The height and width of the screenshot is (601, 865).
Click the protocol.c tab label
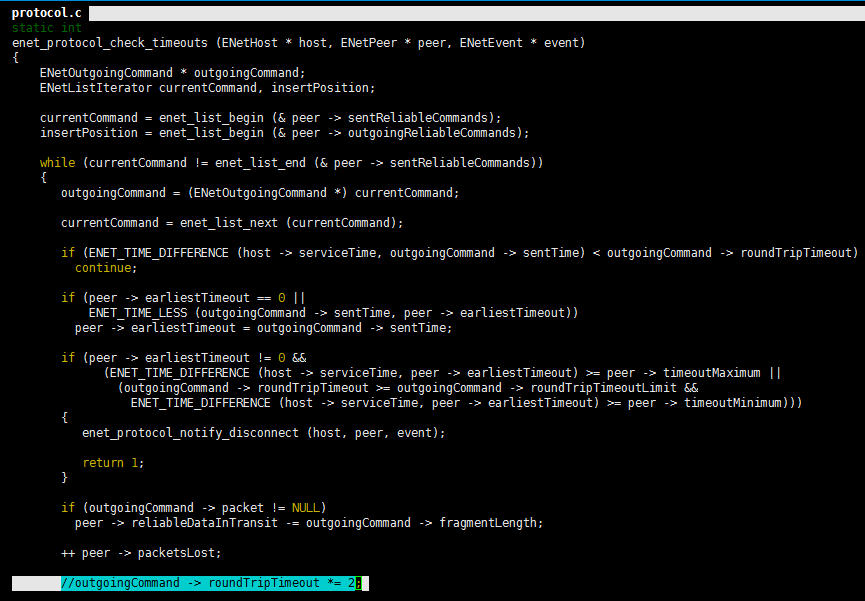point(46,13)
